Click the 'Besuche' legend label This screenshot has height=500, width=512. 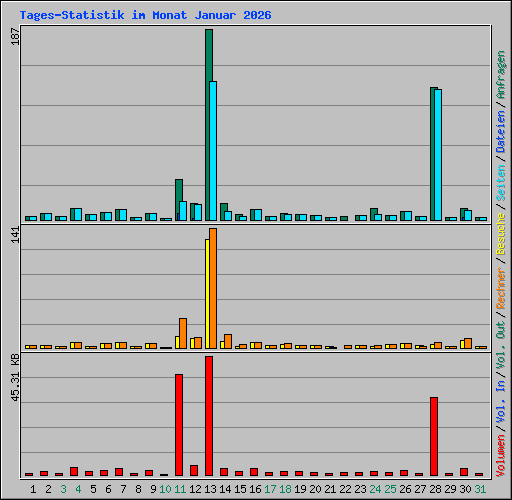501,234
